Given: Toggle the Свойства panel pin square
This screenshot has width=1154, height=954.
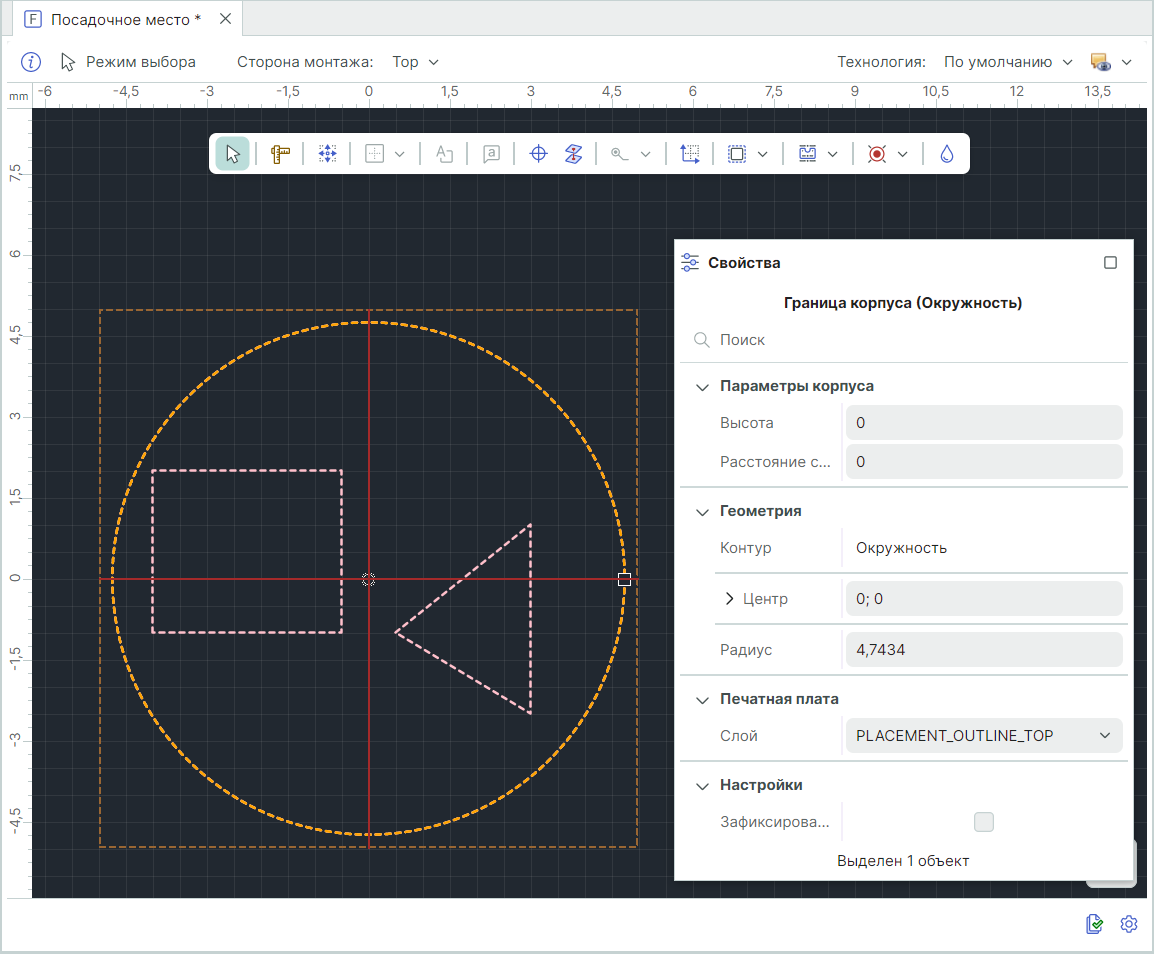Looking at the screenshot, I should click(x=1110, y=263).
